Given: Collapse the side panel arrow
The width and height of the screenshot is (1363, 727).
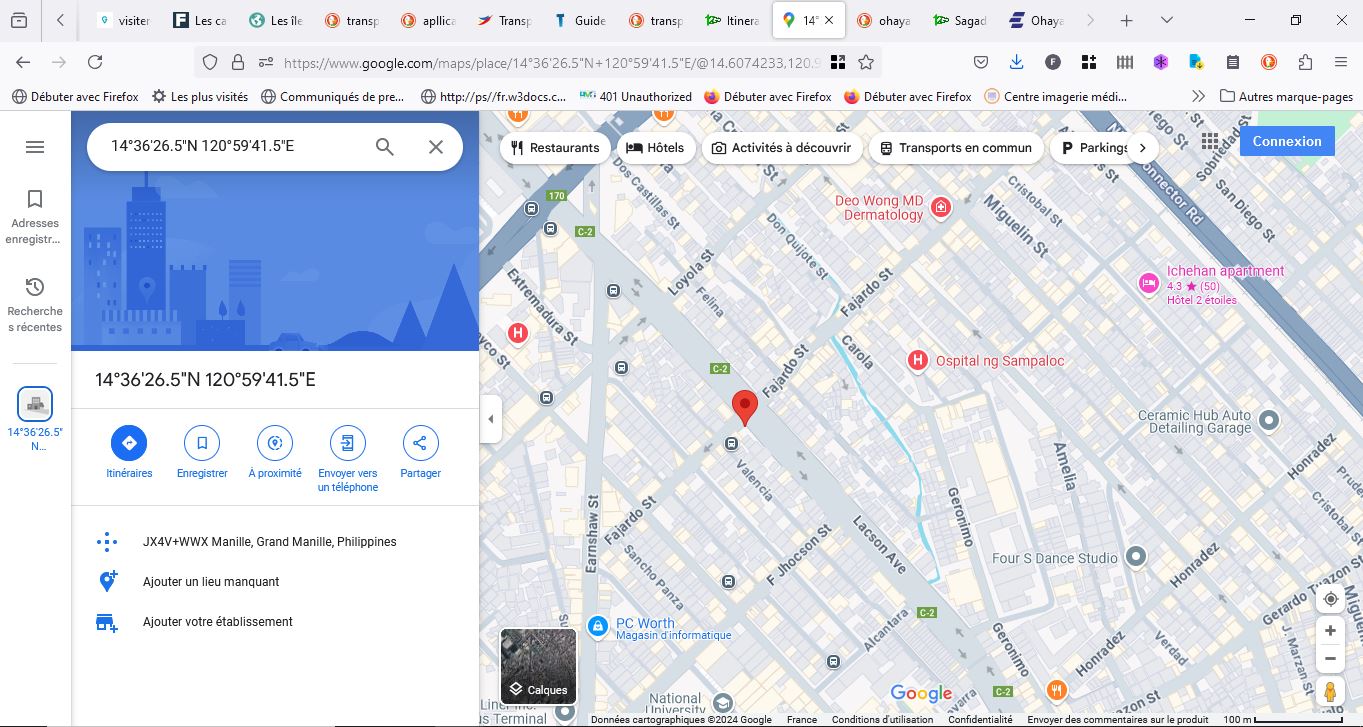Looking at the screenshot, I should [490, 419].
